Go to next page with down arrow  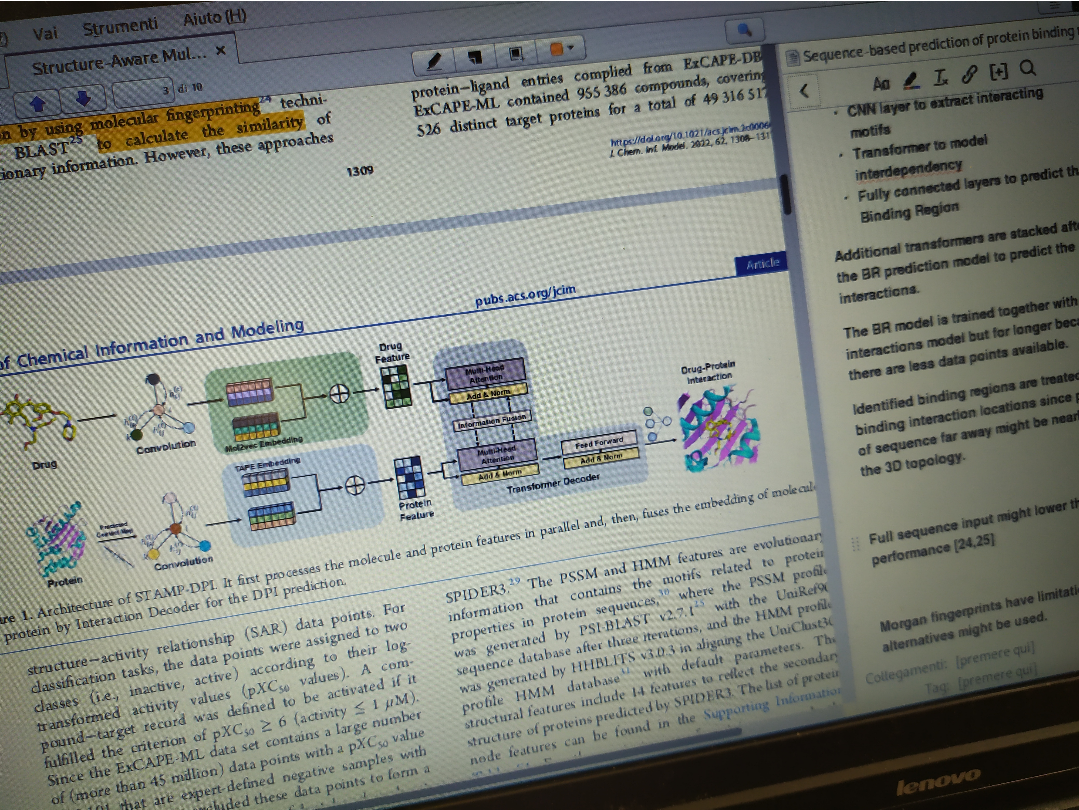pyautogui.click(x=83, y=98)
